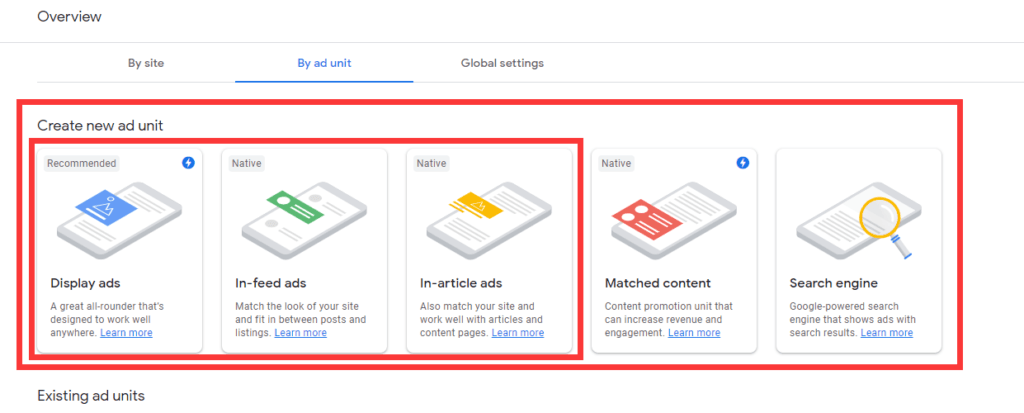Viewport: 1024px width, 413px height.
Task: Create a Matched content ad unit
Action: coord(674,251)
